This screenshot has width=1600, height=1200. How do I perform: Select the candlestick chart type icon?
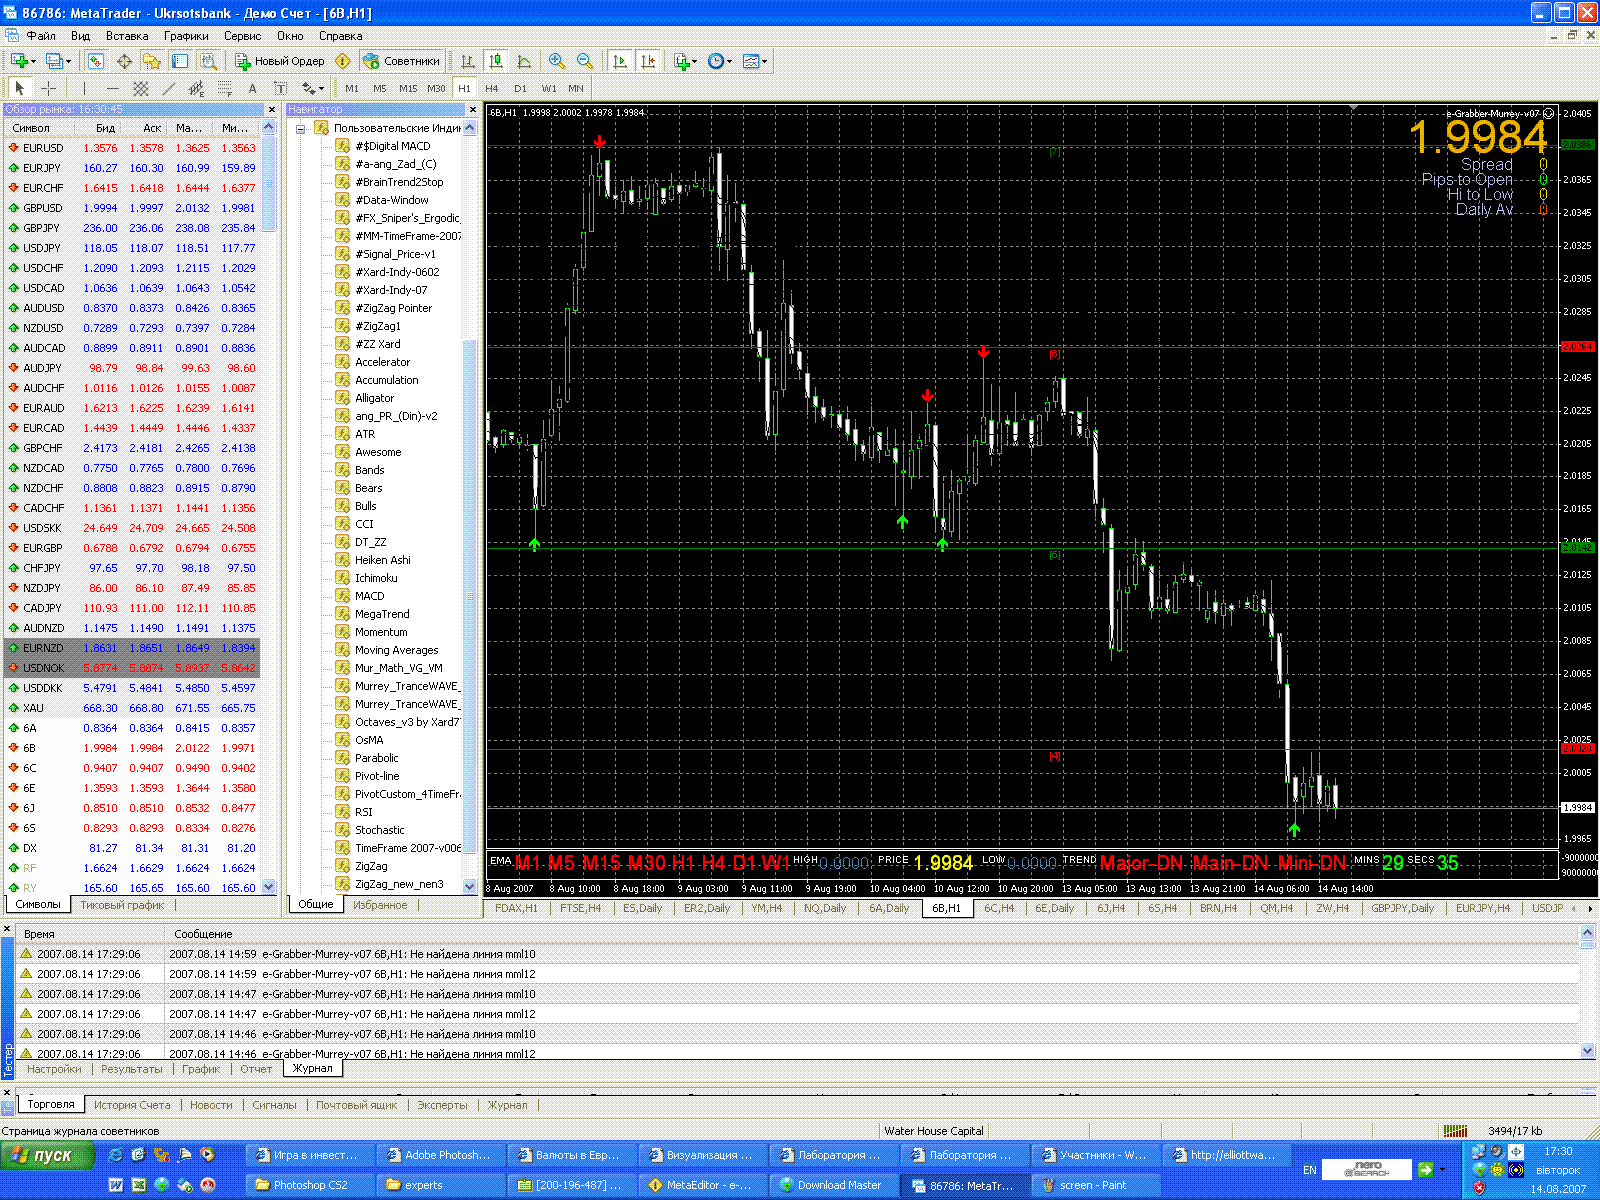coord(496,61)
